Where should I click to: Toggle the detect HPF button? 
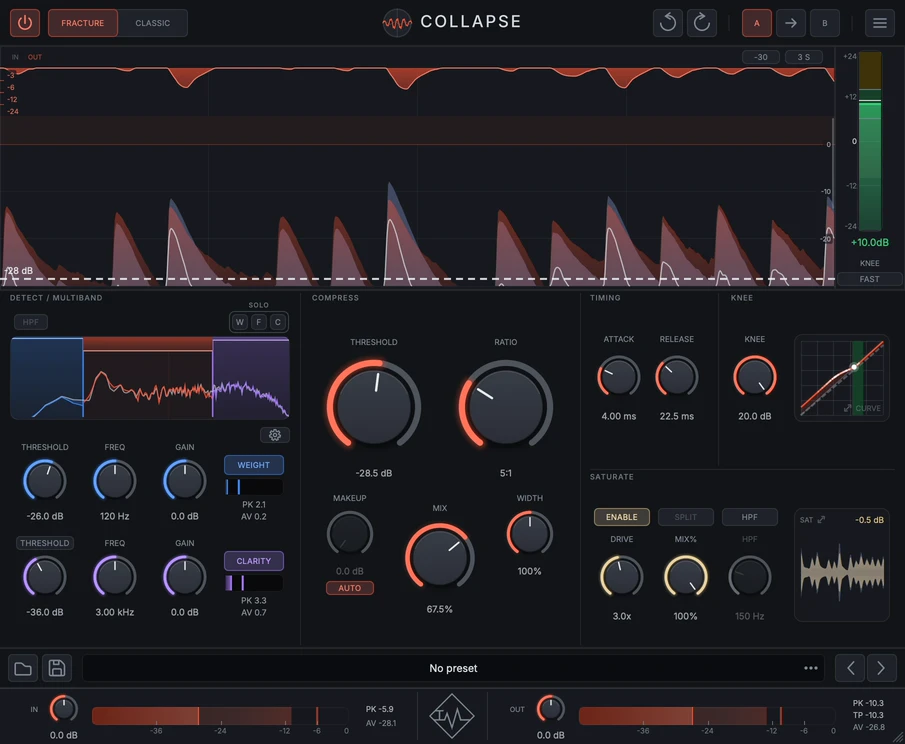pos(31,322)
